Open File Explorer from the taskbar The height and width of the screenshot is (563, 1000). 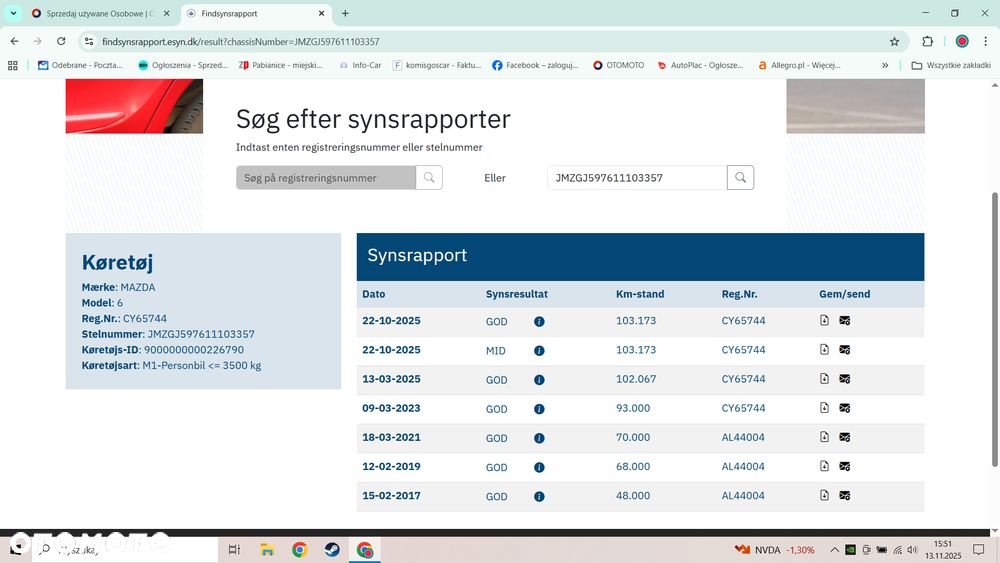(267, 550)
